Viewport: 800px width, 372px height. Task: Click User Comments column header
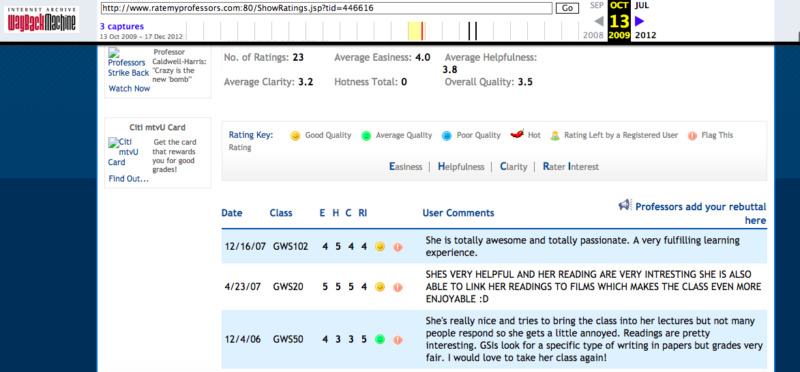pyautogui.click(x=458, y=213)
